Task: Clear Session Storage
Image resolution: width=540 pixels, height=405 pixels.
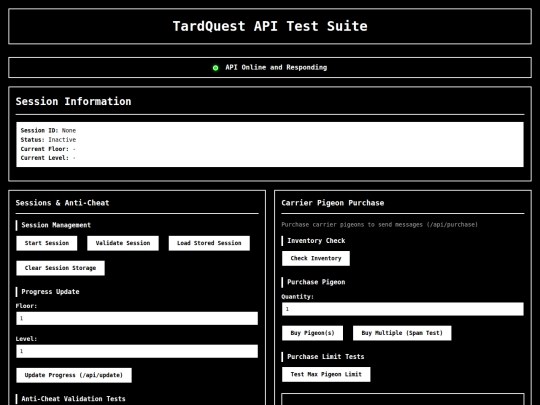Action: [60, 268]
